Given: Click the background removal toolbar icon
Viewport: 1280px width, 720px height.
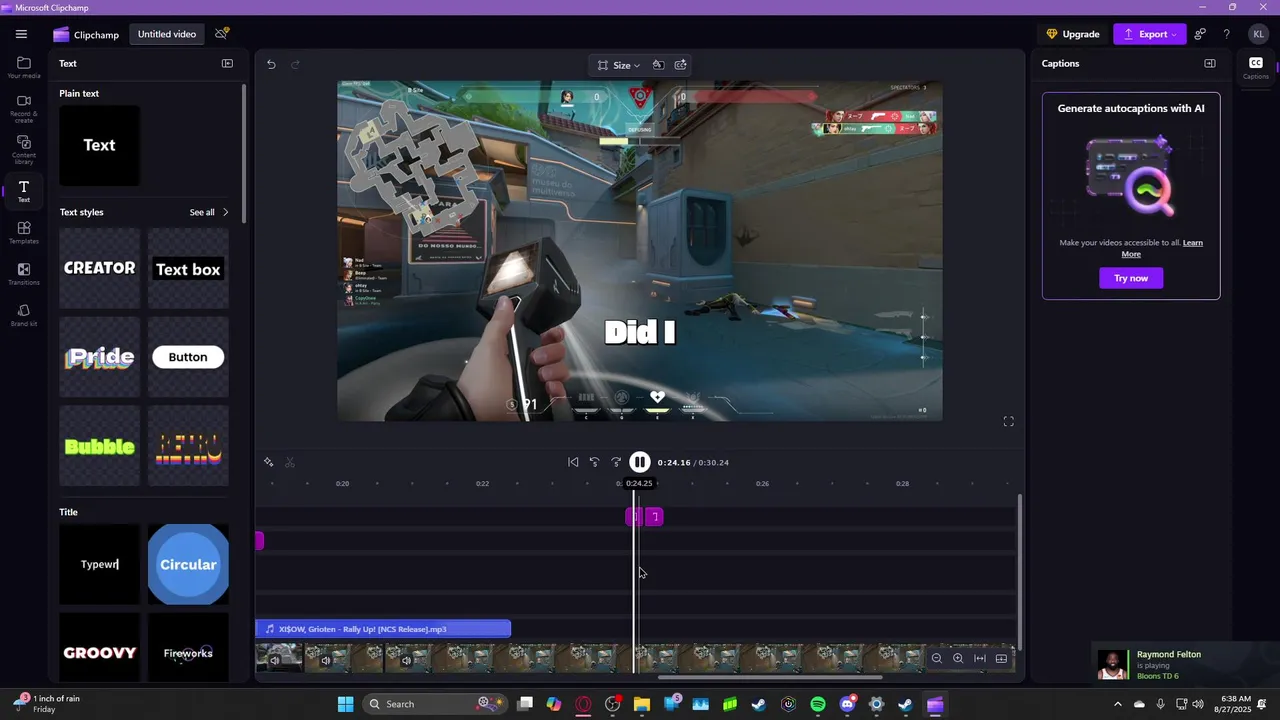Looking at the screenshot, I should pos(658,65).
